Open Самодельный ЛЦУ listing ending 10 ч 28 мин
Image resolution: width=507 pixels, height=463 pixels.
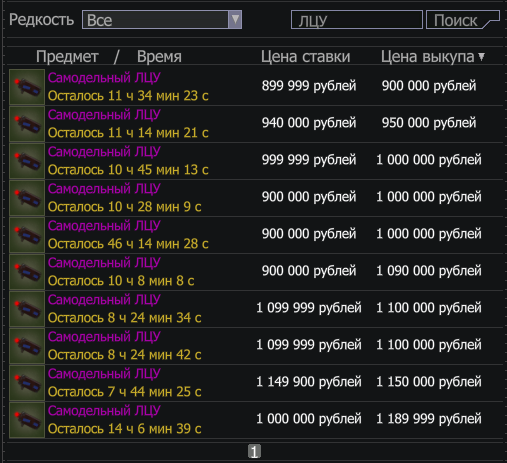(x=256, y=198)
